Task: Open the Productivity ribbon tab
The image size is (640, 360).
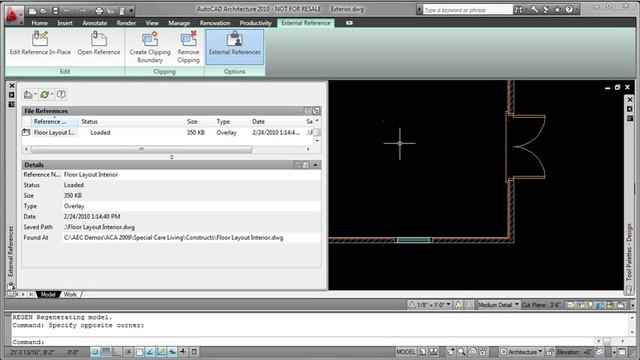Action: click(256, 23)
